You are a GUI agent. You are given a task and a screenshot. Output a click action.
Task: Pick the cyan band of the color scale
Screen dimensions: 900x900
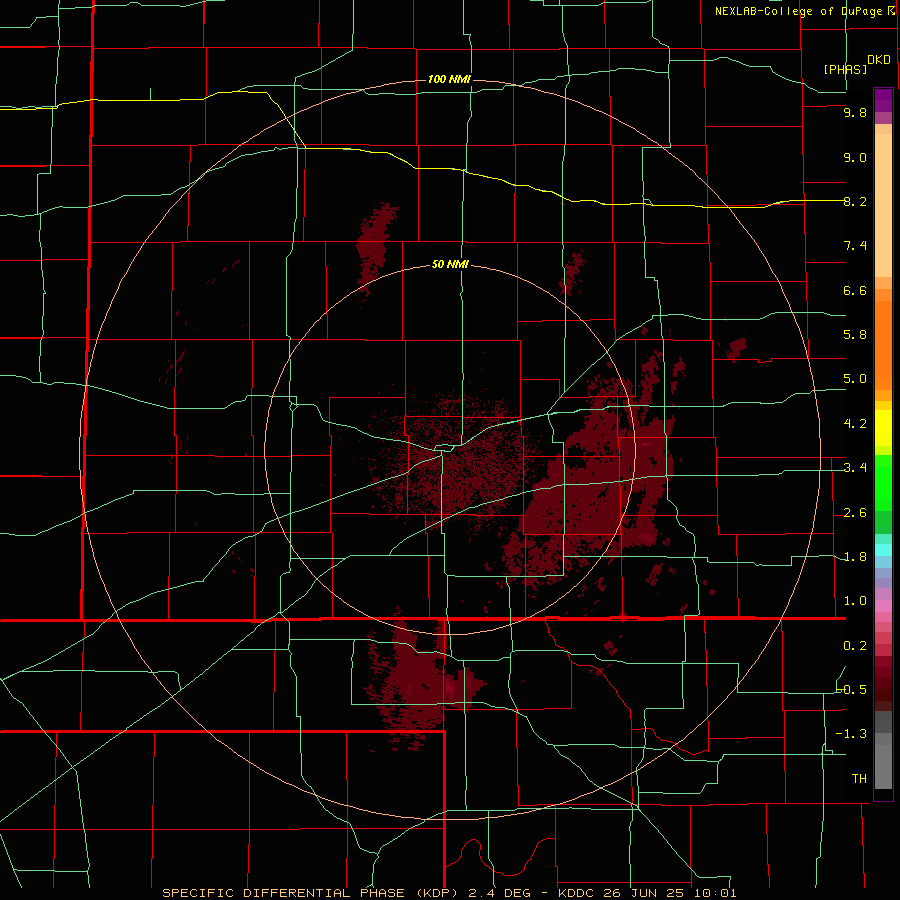(883, 550)
